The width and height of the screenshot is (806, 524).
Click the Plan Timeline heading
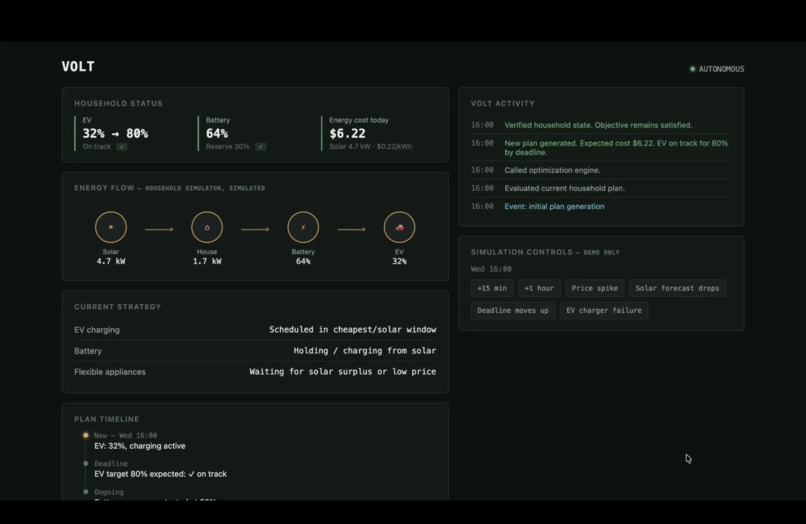(x=106, y=419)
